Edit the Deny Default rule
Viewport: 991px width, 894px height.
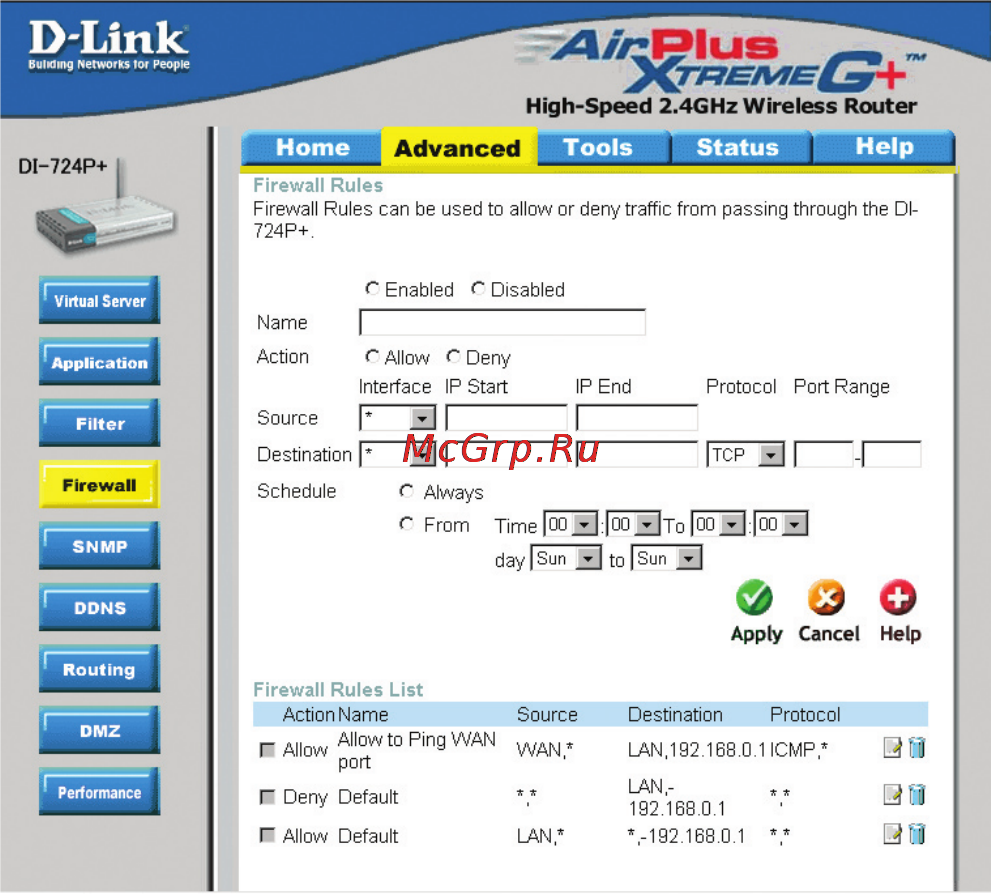tap(892, 794)
